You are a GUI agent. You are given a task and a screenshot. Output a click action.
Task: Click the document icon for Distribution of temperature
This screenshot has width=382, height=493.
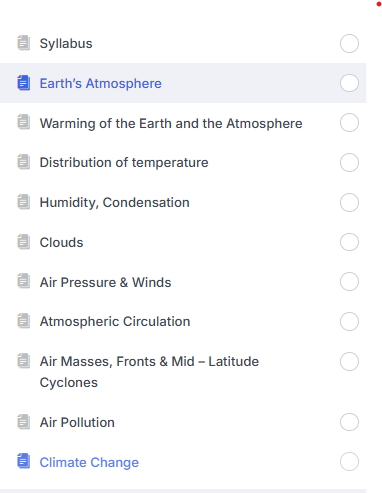[24, 162]
